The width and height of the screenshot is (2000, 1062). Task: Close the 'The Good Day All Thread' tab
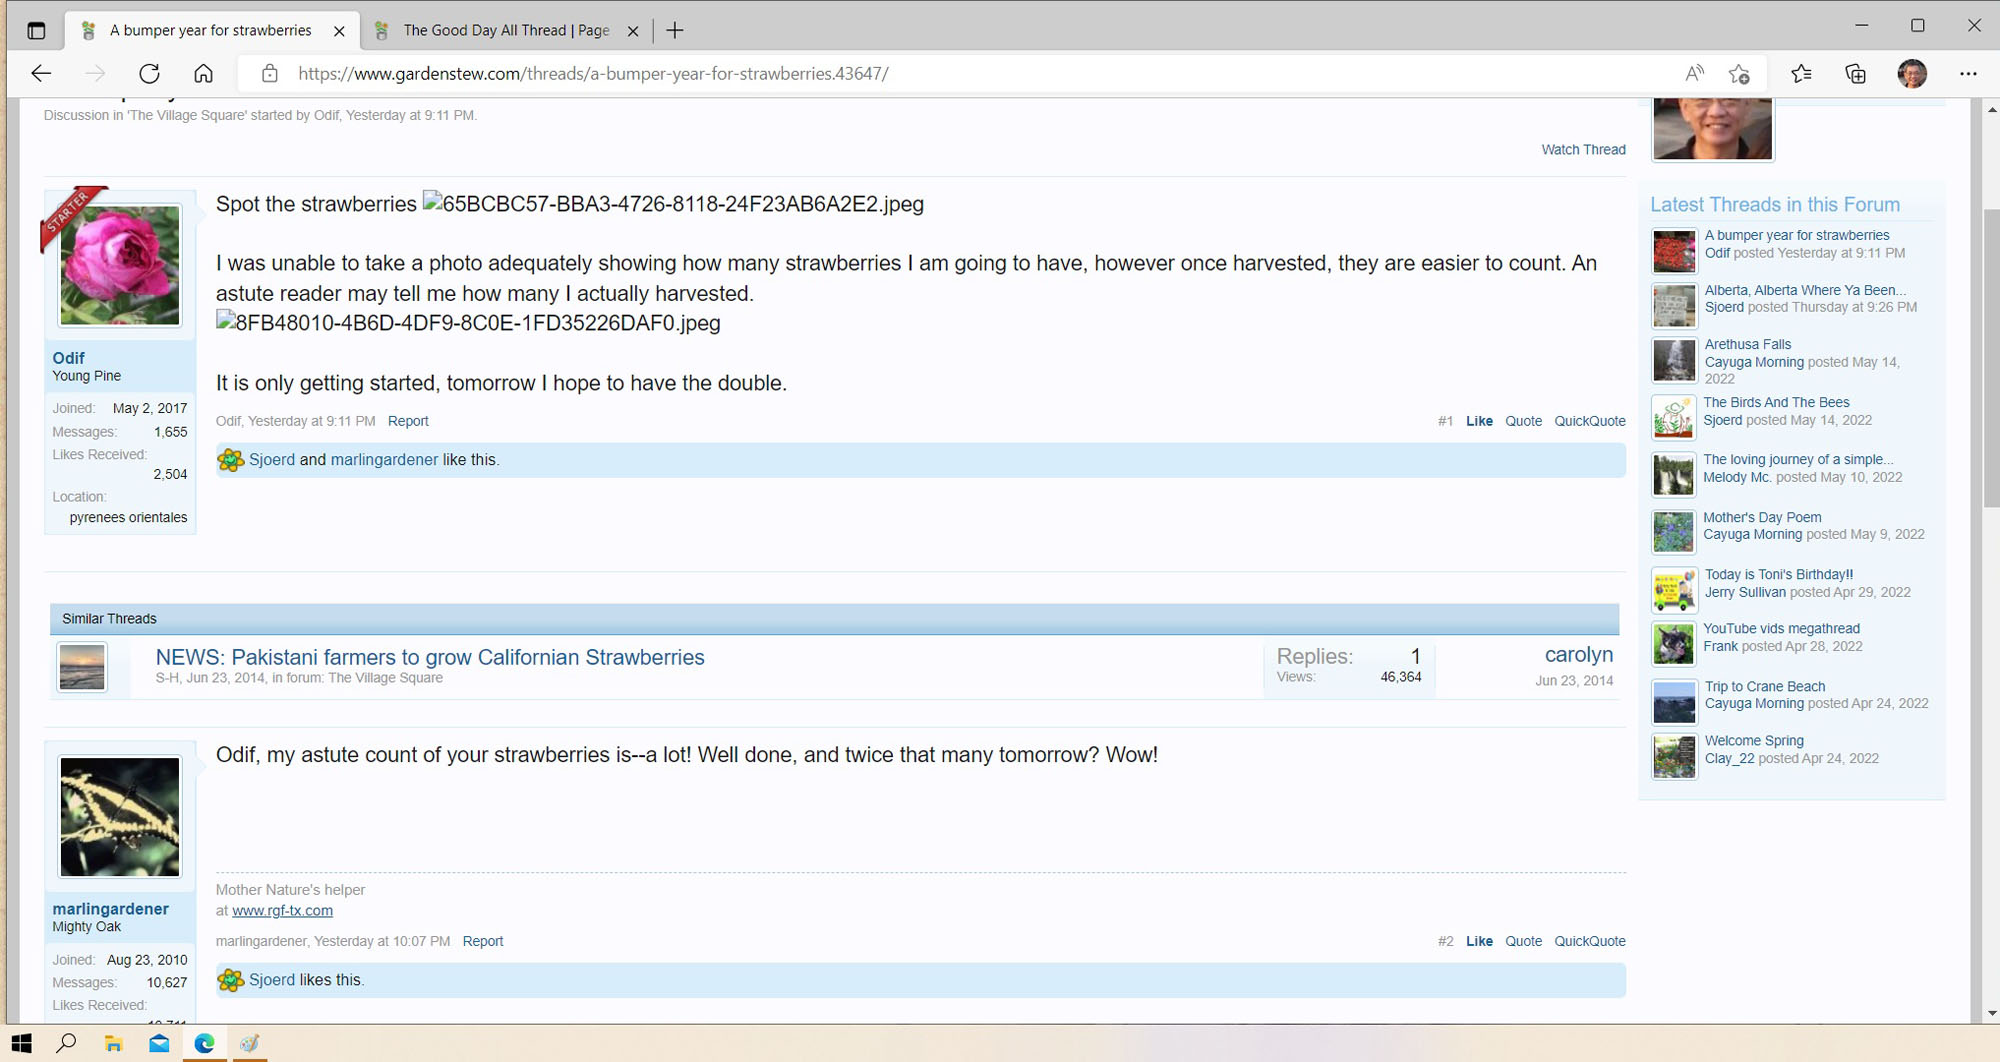coord(633,31)
